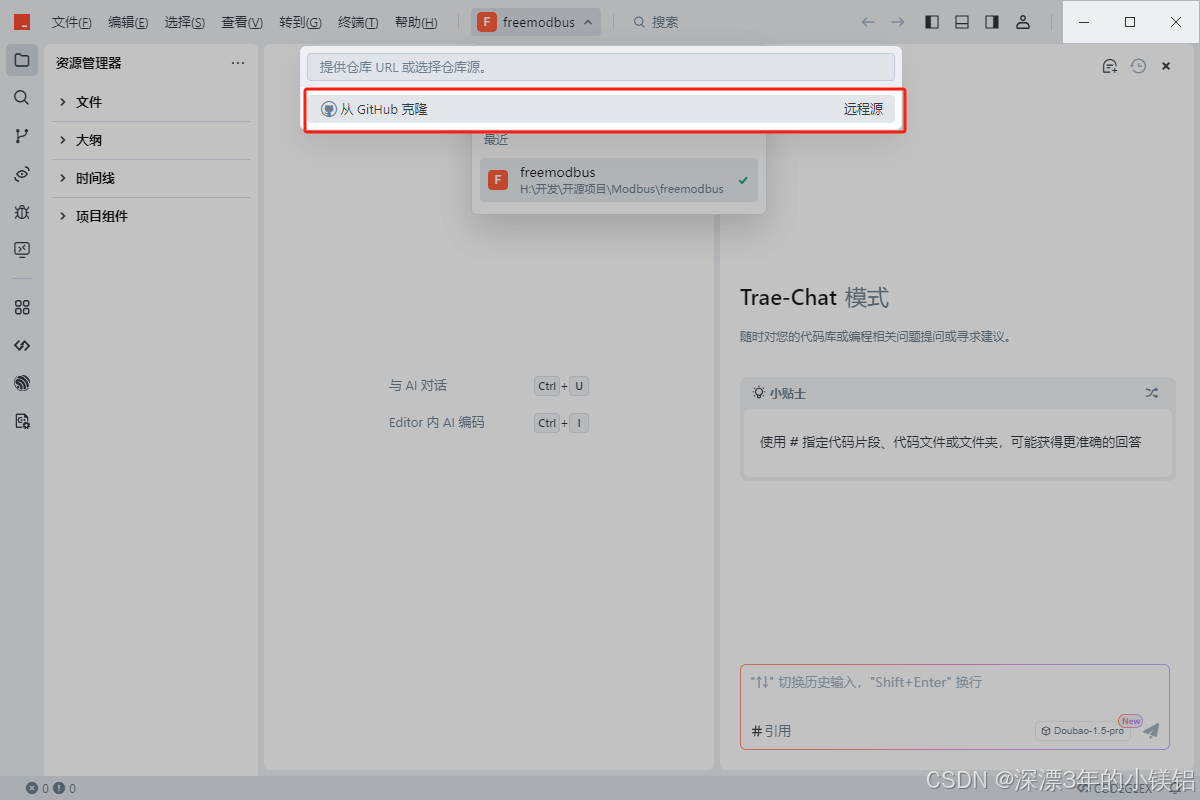Image resolution: width=1200 pixels, height=800 pixels.
Task: Click the 远程源 label
Action: (863, 109)
